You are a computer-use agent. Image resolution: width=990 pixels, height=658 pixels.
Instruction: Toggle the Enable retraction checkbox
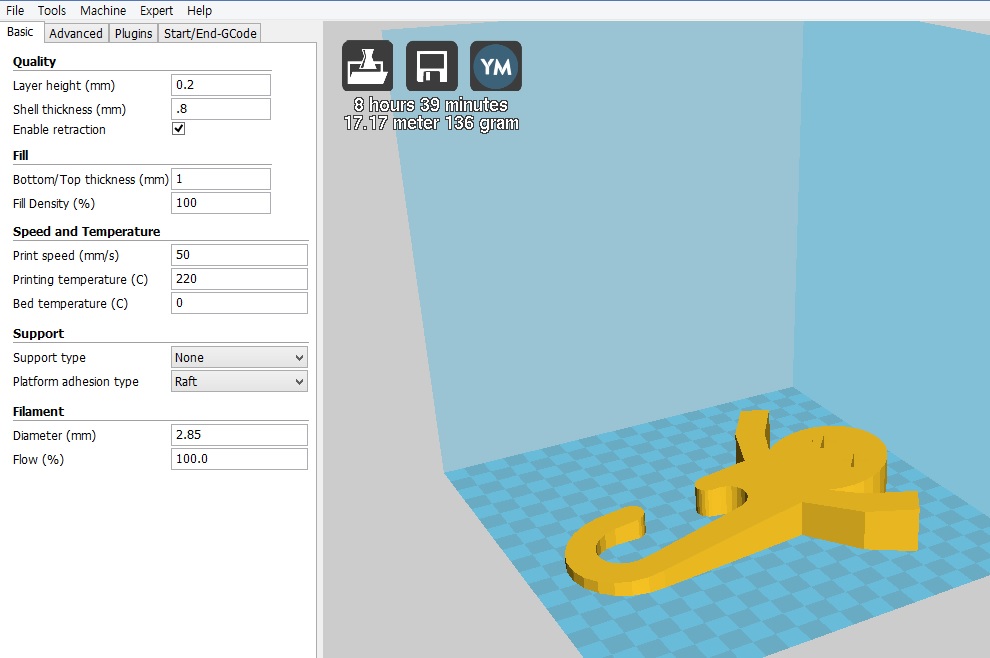(179, 129)
